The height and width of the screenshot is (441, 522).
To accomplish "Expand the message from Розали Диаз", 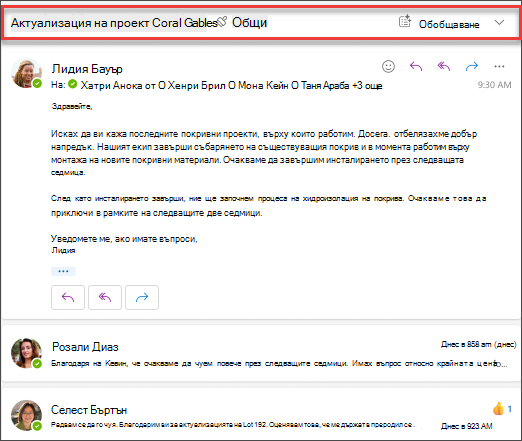I will click(261, 354).
